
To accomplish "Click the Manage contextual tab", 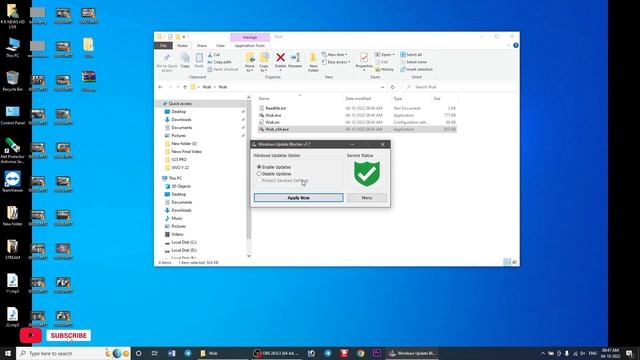I will pyautogui.click(x=250, y=37).
